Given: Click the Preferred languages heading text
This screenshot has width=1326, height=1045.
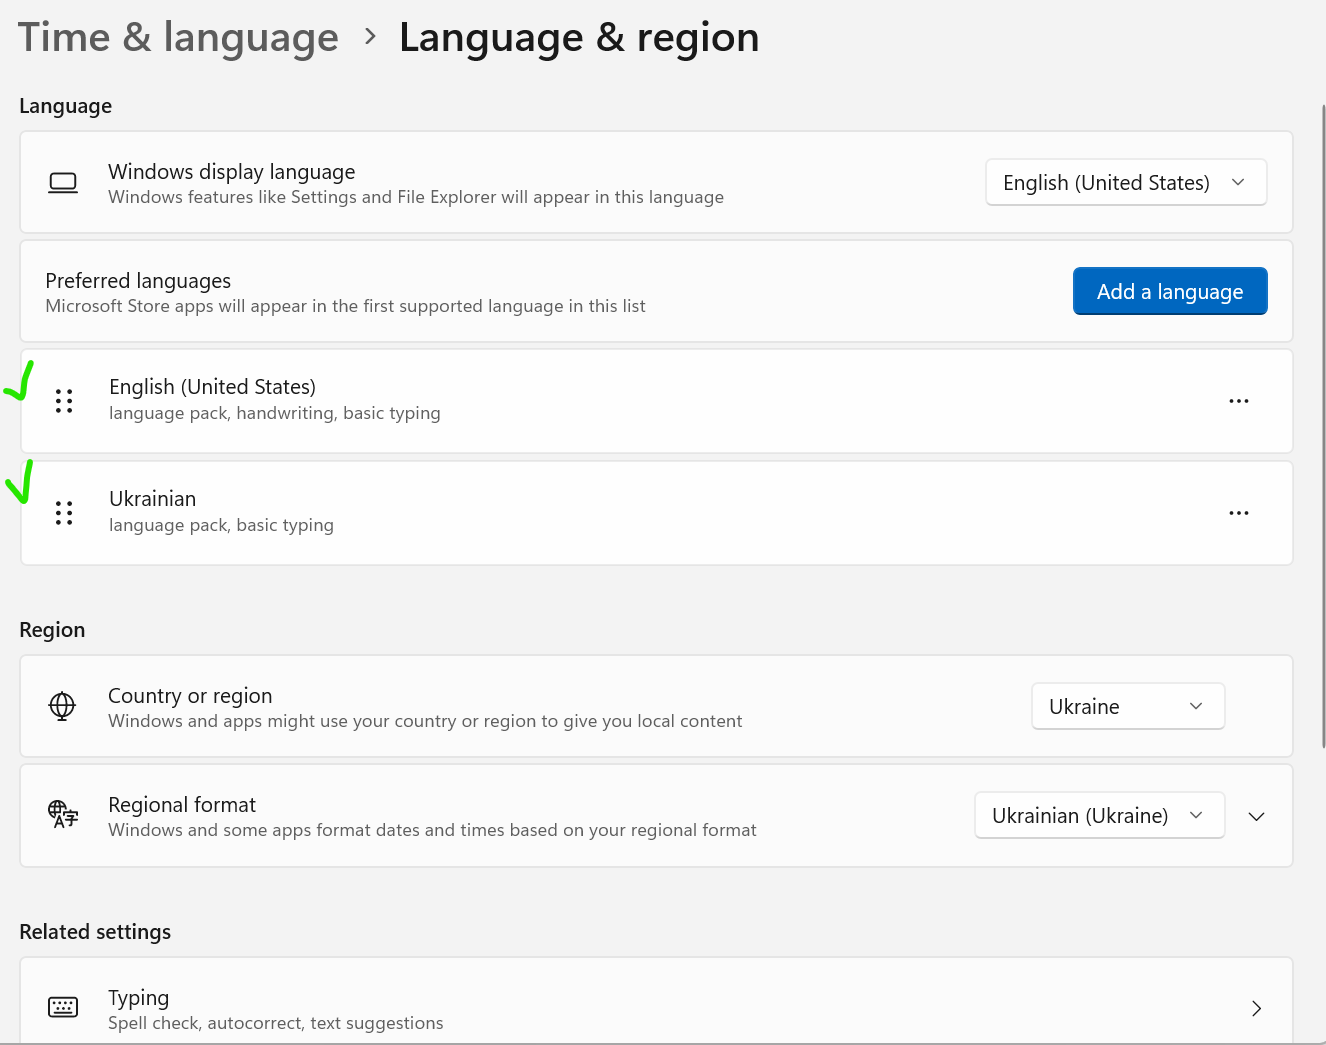Looking at the screenshot, I should point(138,281).
